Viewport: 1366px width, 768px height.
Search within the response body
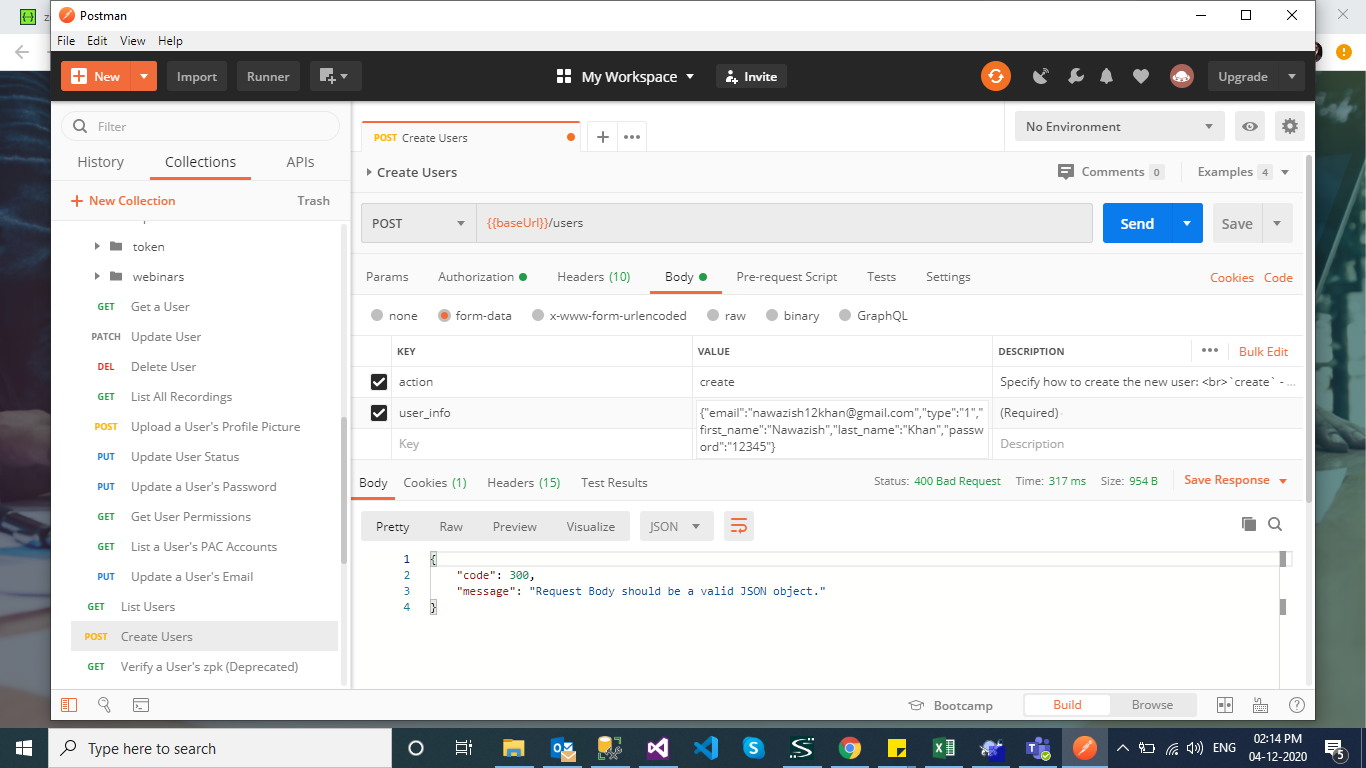point(1275,524)
